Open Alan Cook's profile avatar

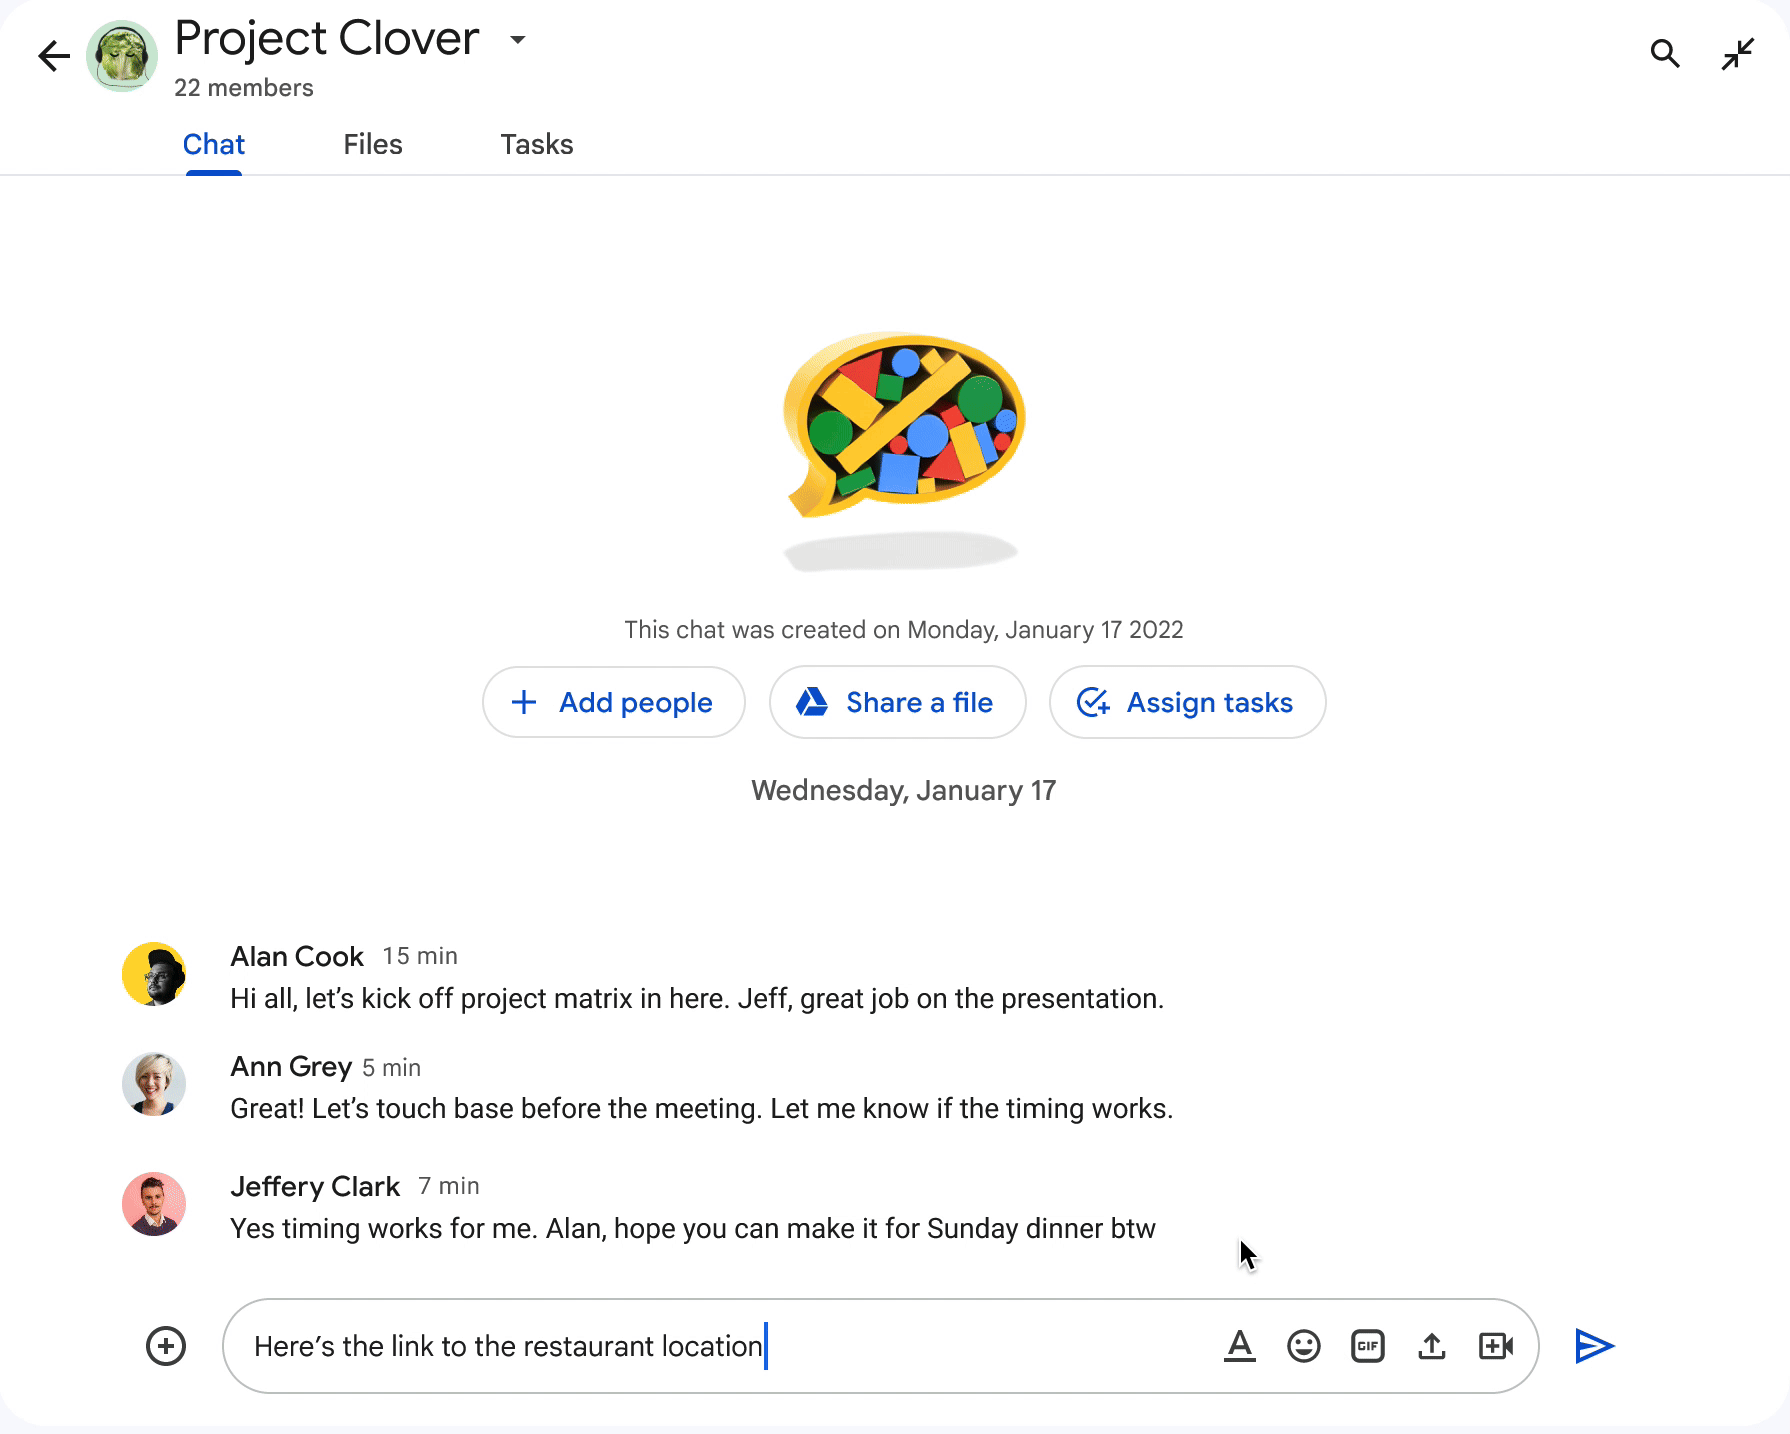pyautogui.click(x=154, y=973)
